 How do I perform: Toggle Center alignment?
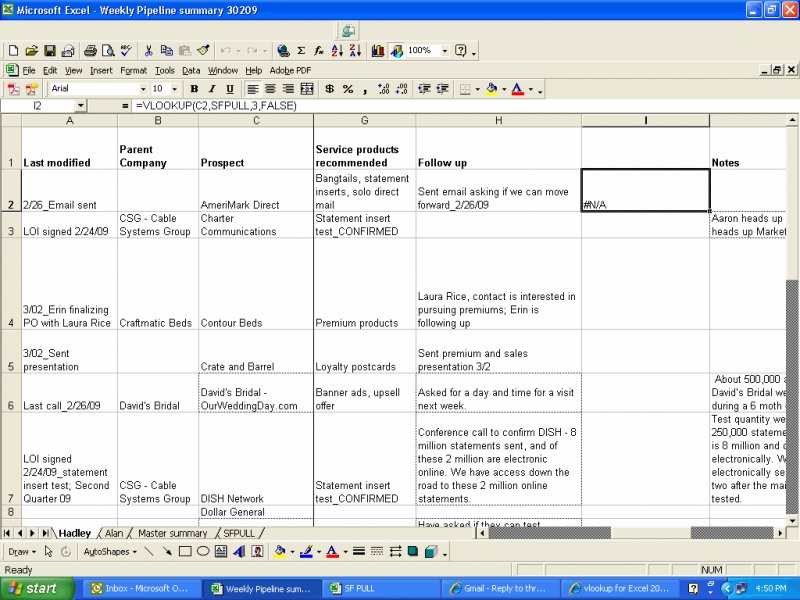(270, 89)
